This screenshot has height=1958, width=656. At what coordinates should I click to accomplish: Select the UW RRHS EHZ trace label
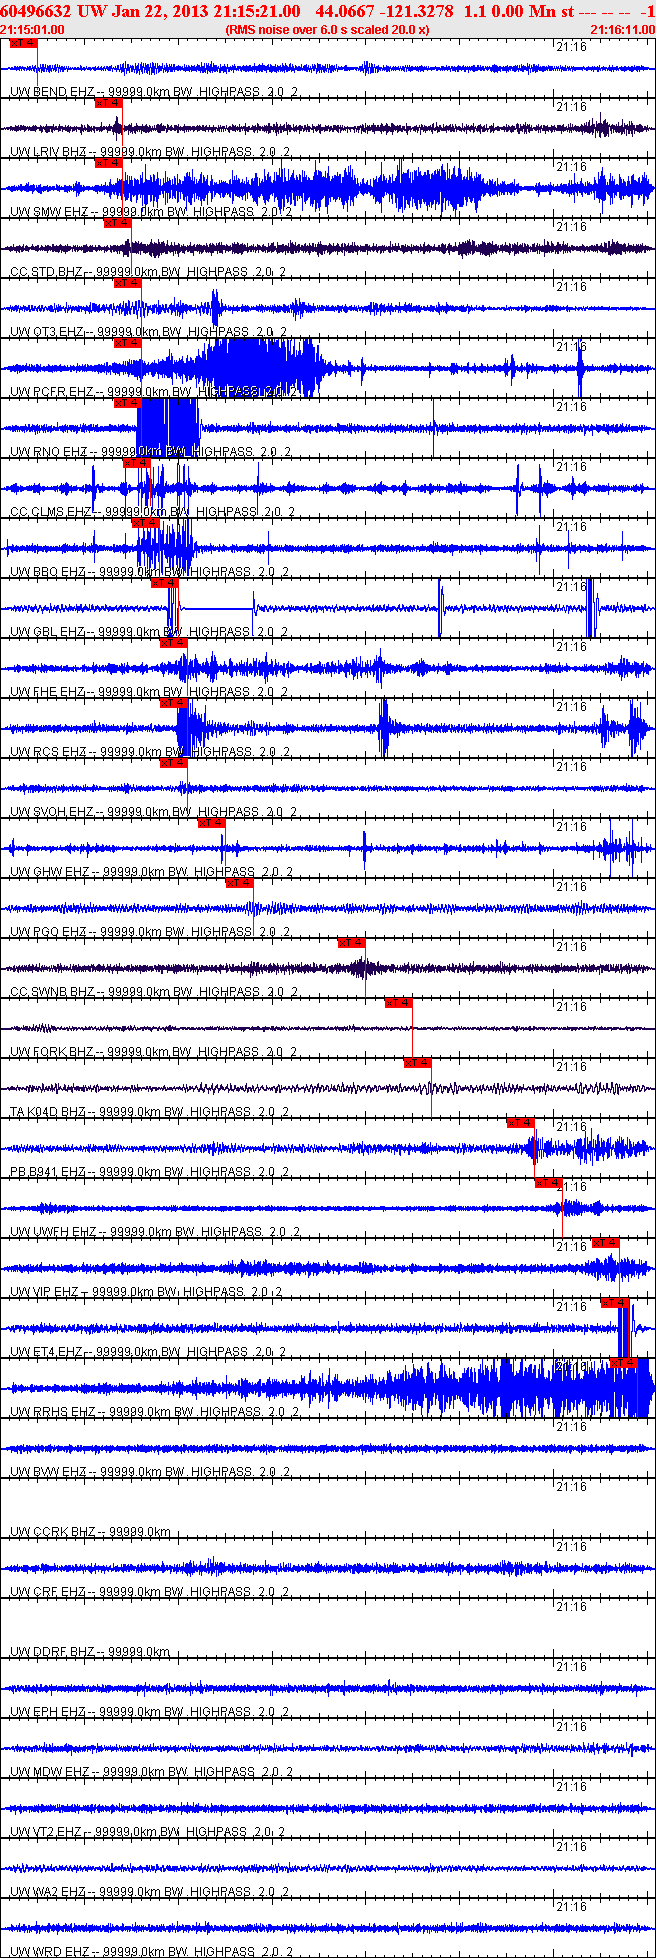pos(154,1412)
